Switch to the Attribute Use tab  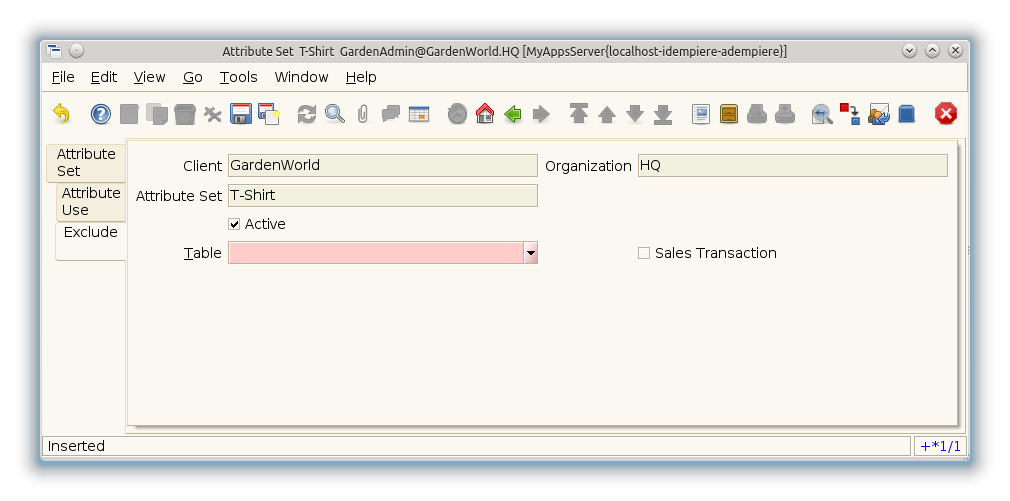[91, 202]
